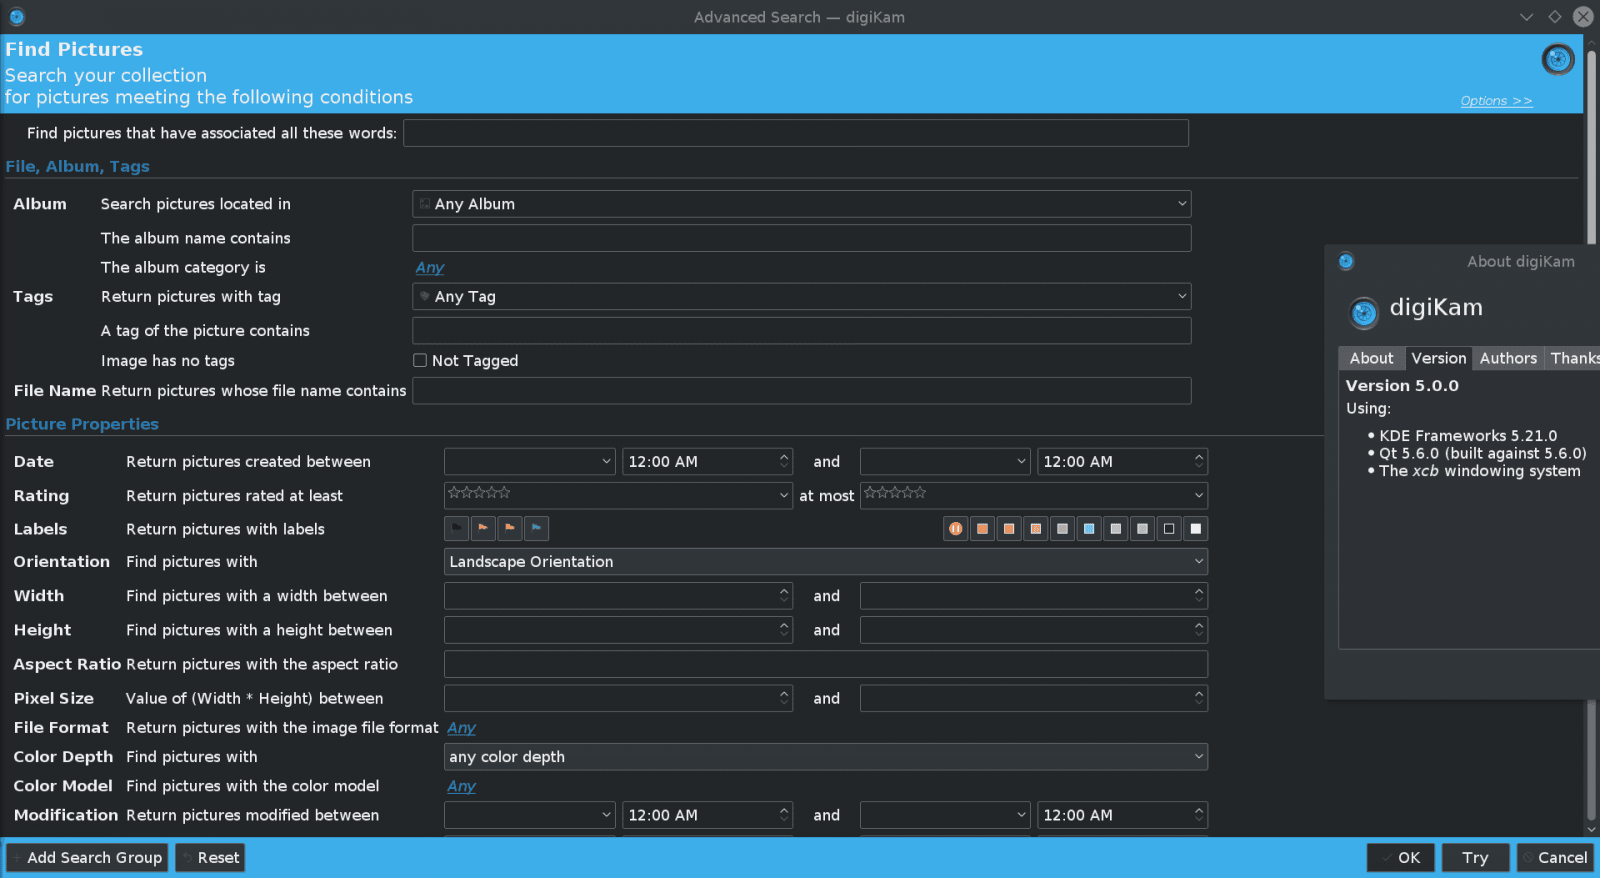Click the minimum width spinbox arrows
1600x878 pixels.
[x=784, y=596]
